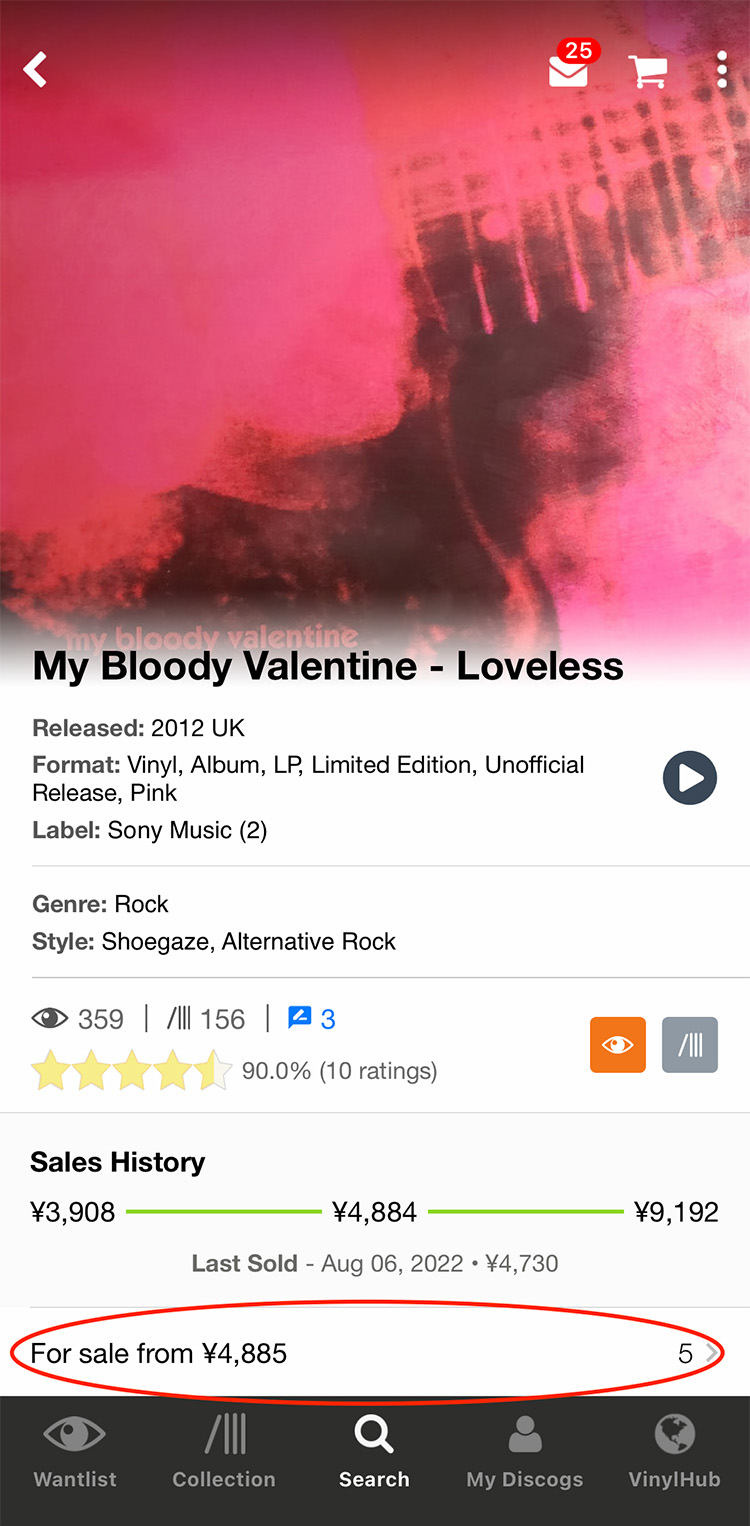750x1526 pixels.
Task: Tap the Sony Music (2) label
Action: point(187,830)
